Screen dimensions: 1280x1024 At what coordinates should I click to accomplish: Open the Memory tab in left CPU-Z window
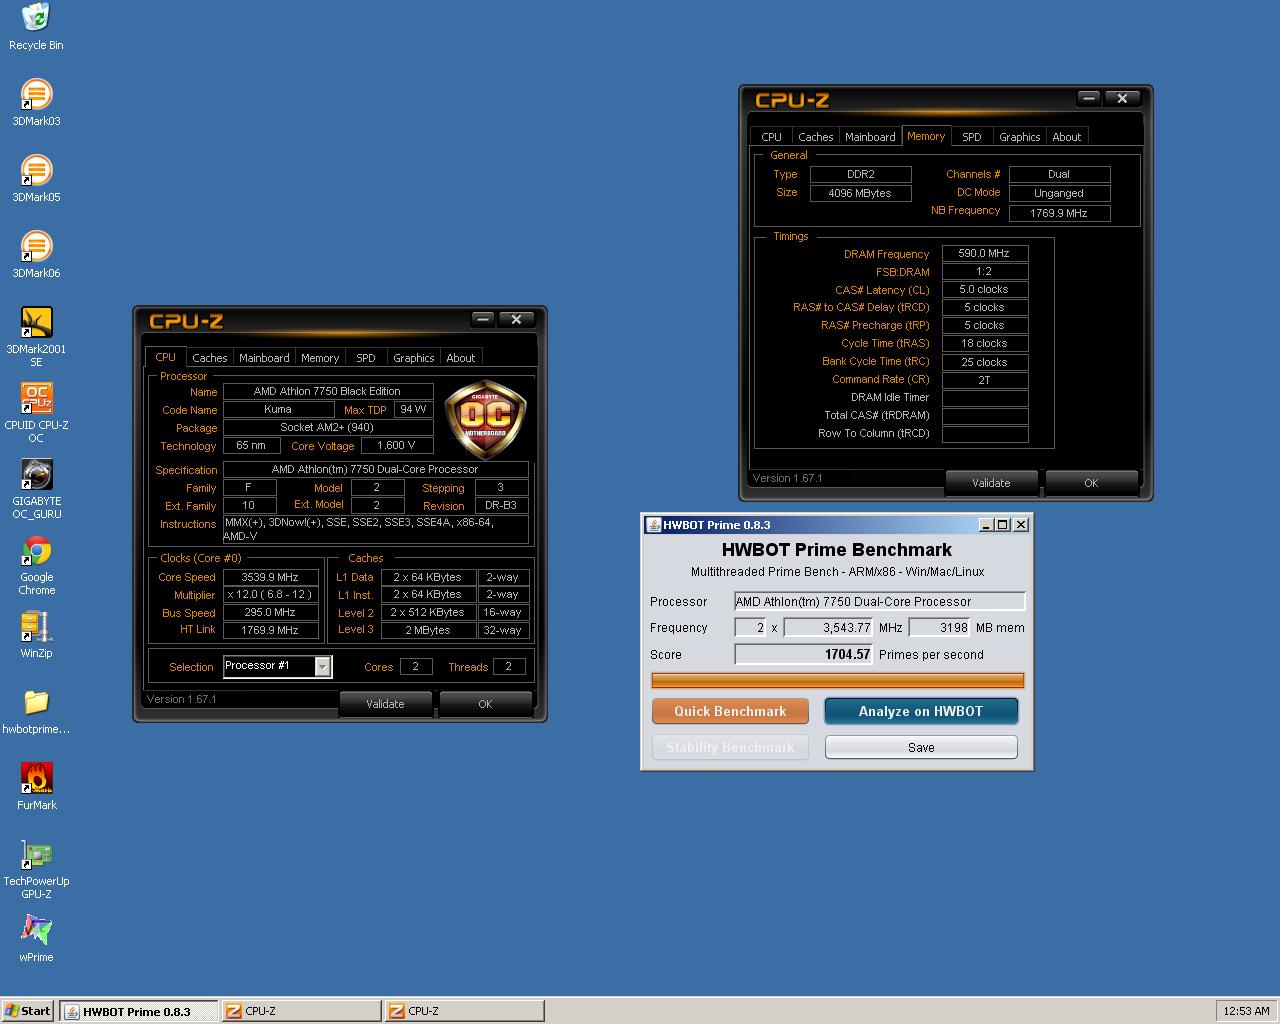pyautogui.click(x=320, y=357)
